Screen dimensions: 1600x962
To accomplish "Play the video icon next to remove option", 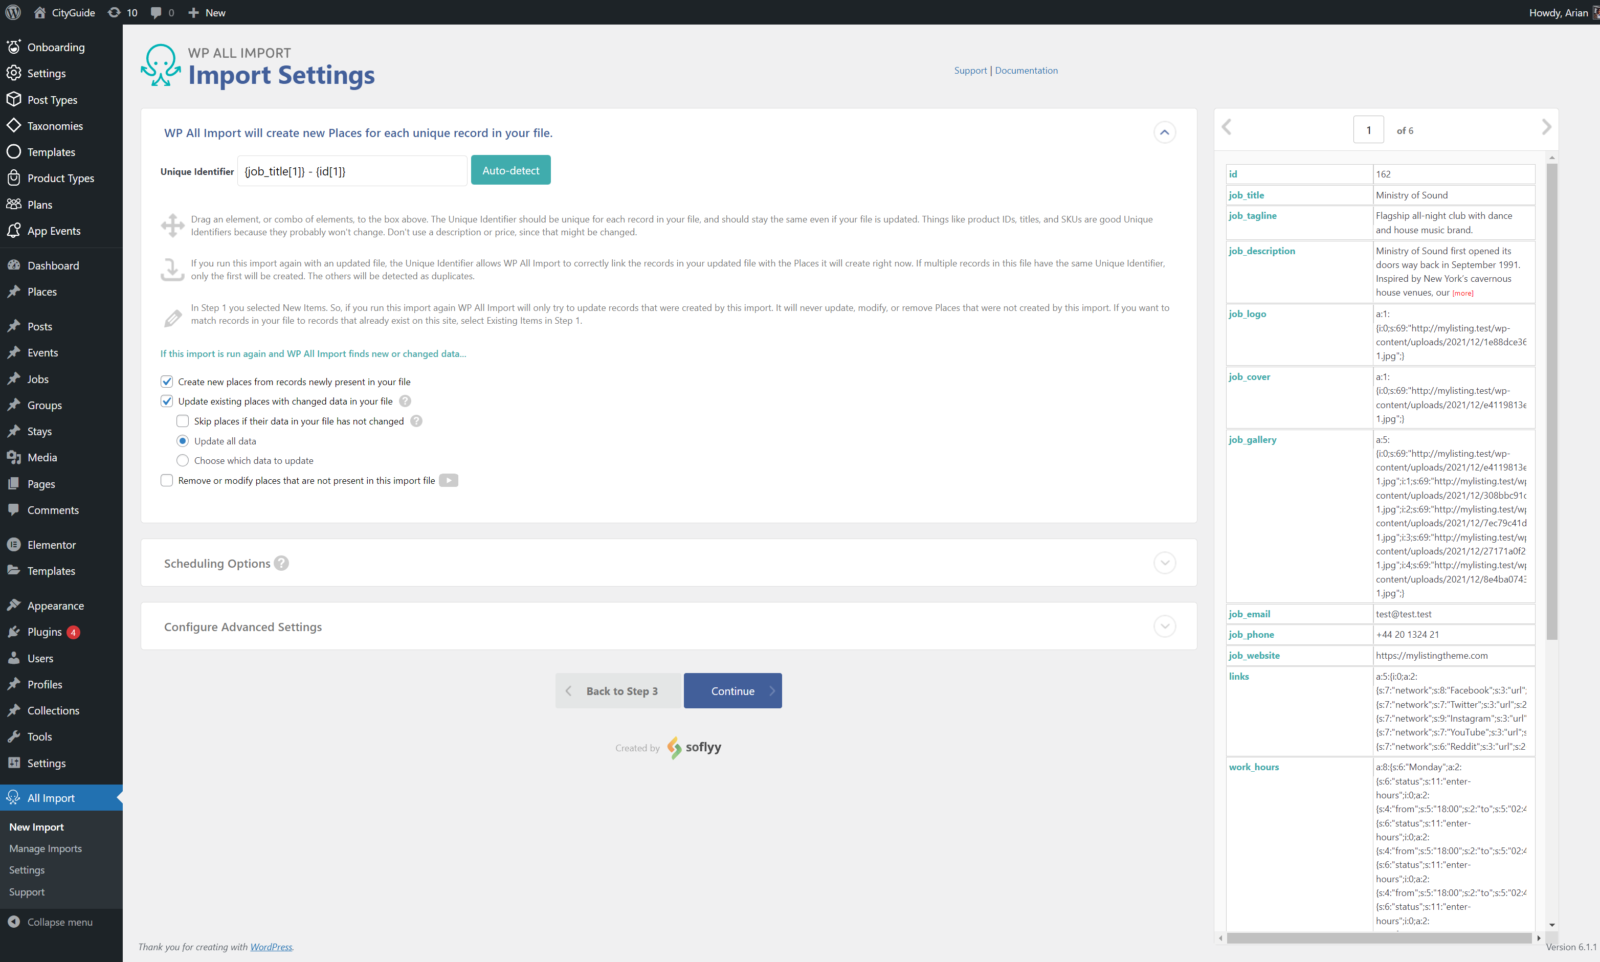I will (448, 480).
